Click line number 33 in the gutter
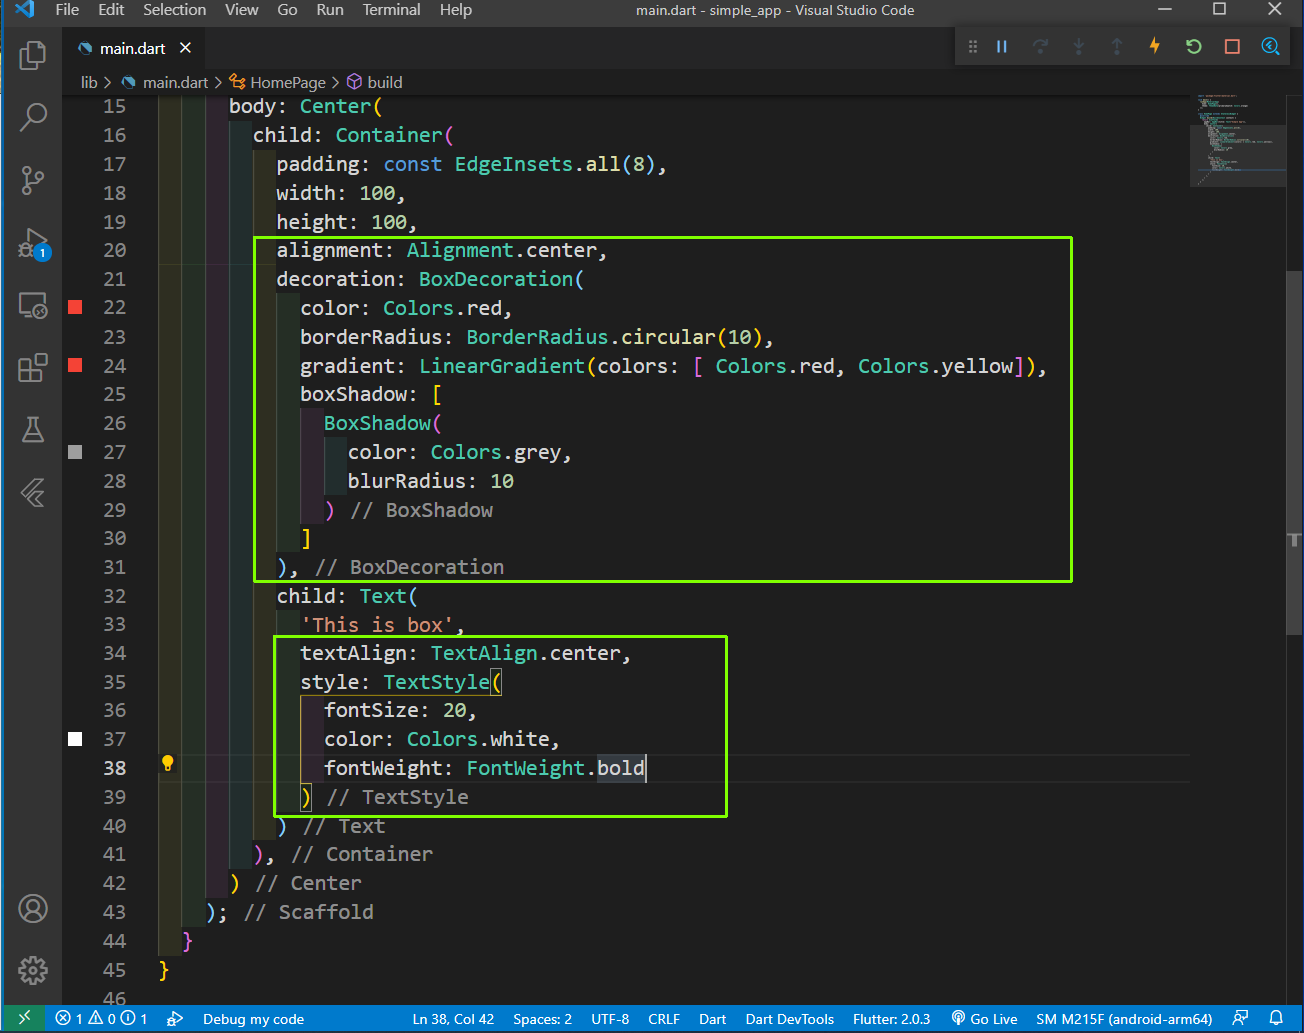 tap(115, 624)
